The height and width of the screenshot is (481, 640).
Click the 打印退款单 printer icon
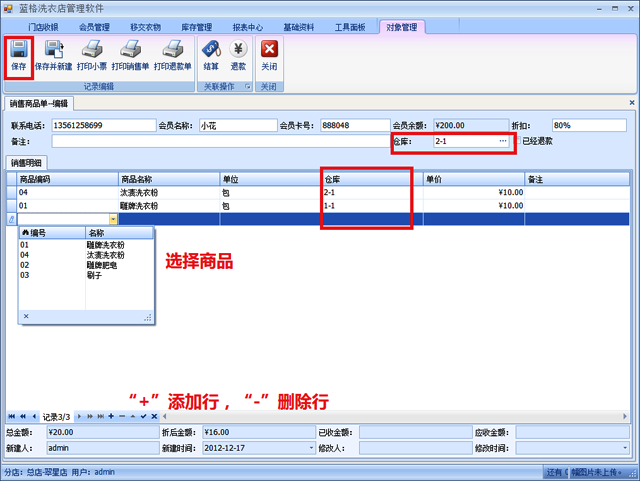(172, 50)
